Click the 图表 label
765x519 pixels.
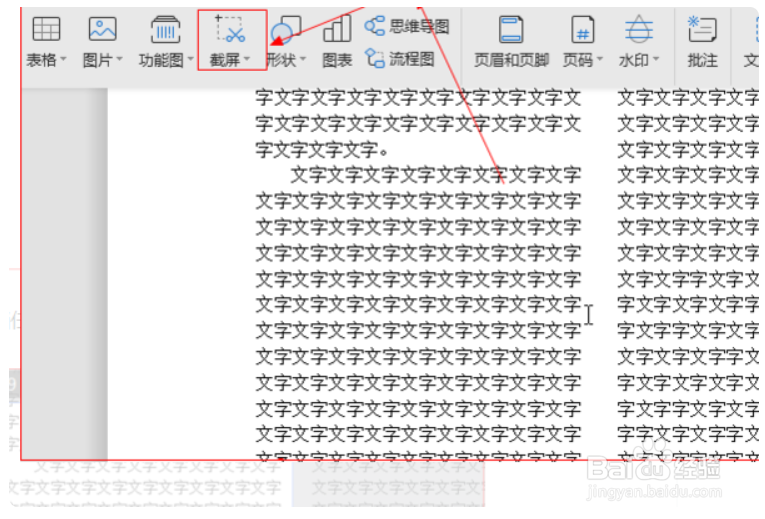click(337, 60)
